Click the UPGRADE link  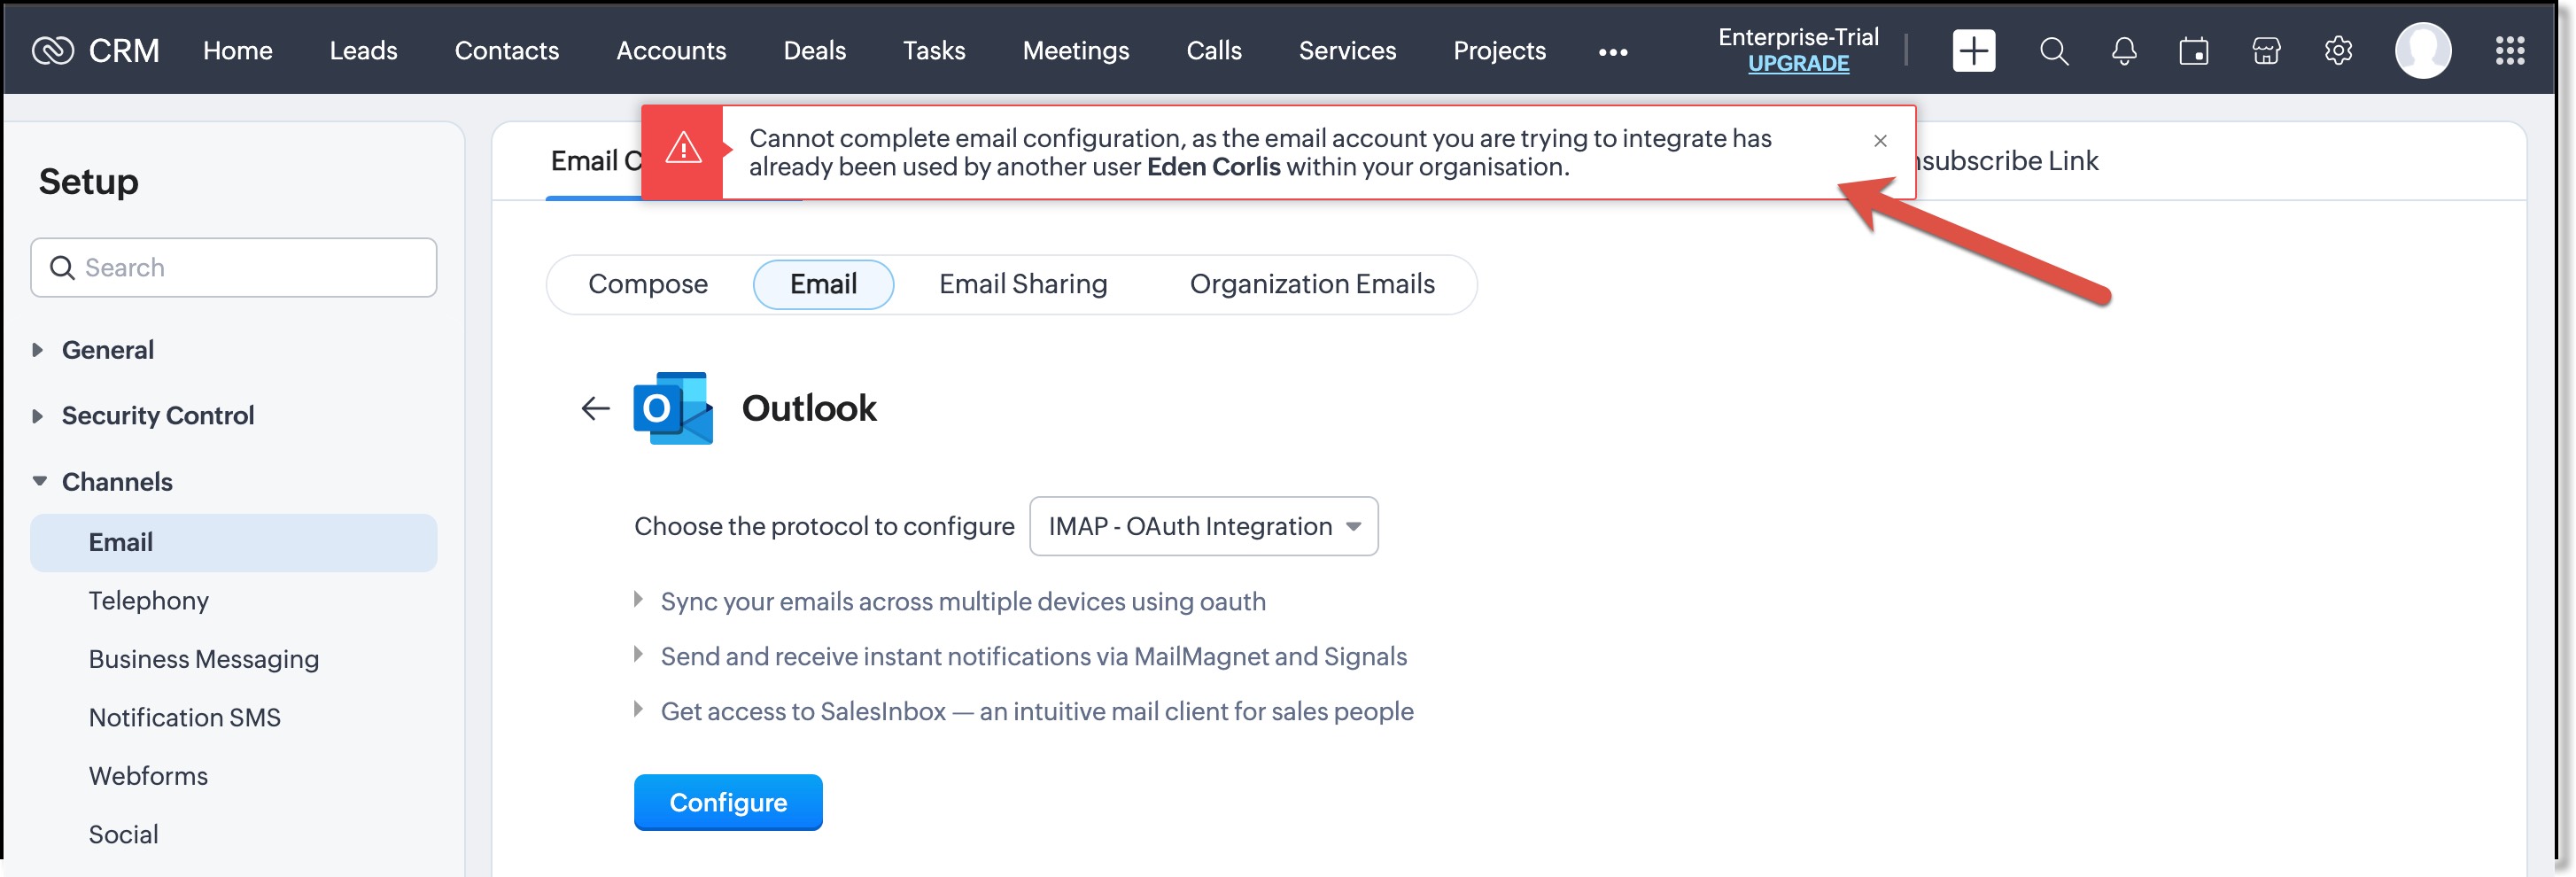(1798, 63)
